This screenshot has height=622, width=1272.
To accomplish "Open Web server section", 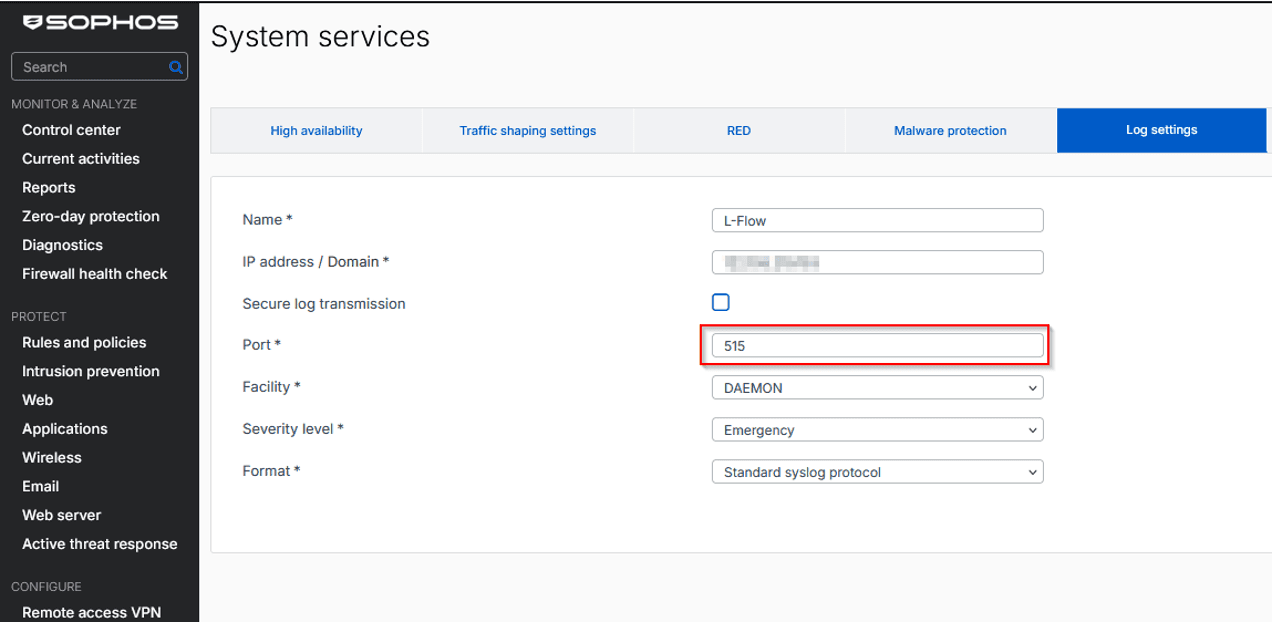I will [x=62, y=515].
